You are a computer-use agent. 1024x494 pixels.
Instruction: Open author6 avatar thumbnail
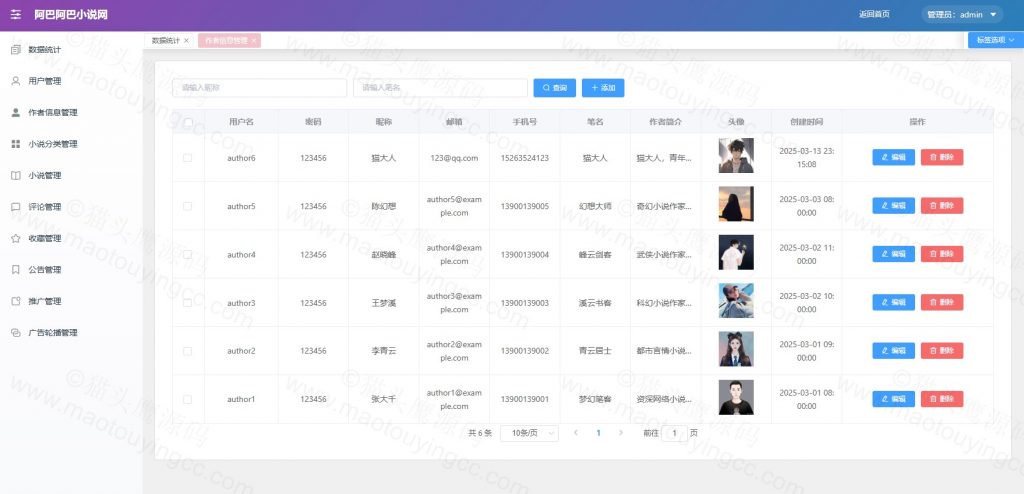[x=736, y=156]
